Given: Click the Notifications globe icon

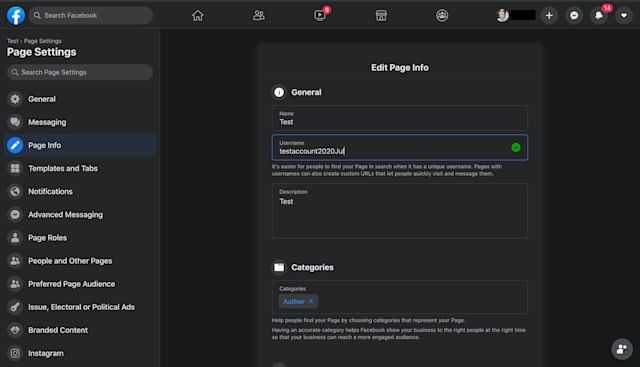Looking at the screenshot, I should click(15, 191).
